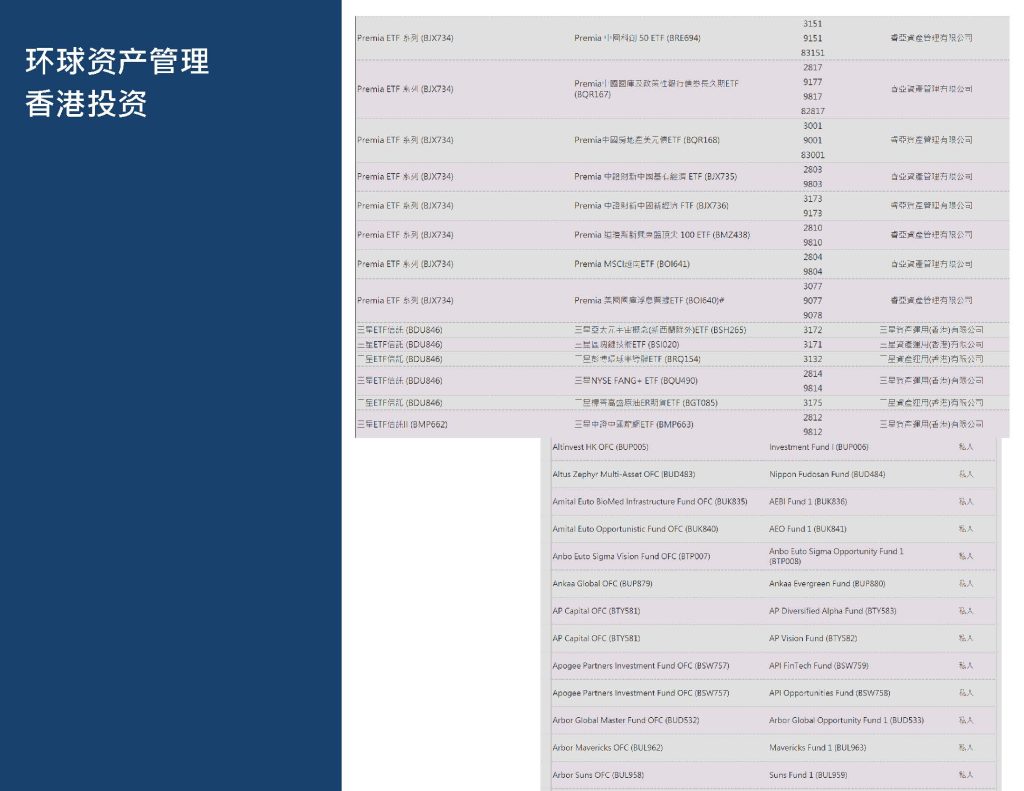This screenshot has height=791, width=1024.
Task: Click stock code 3172
Action: 812,330
